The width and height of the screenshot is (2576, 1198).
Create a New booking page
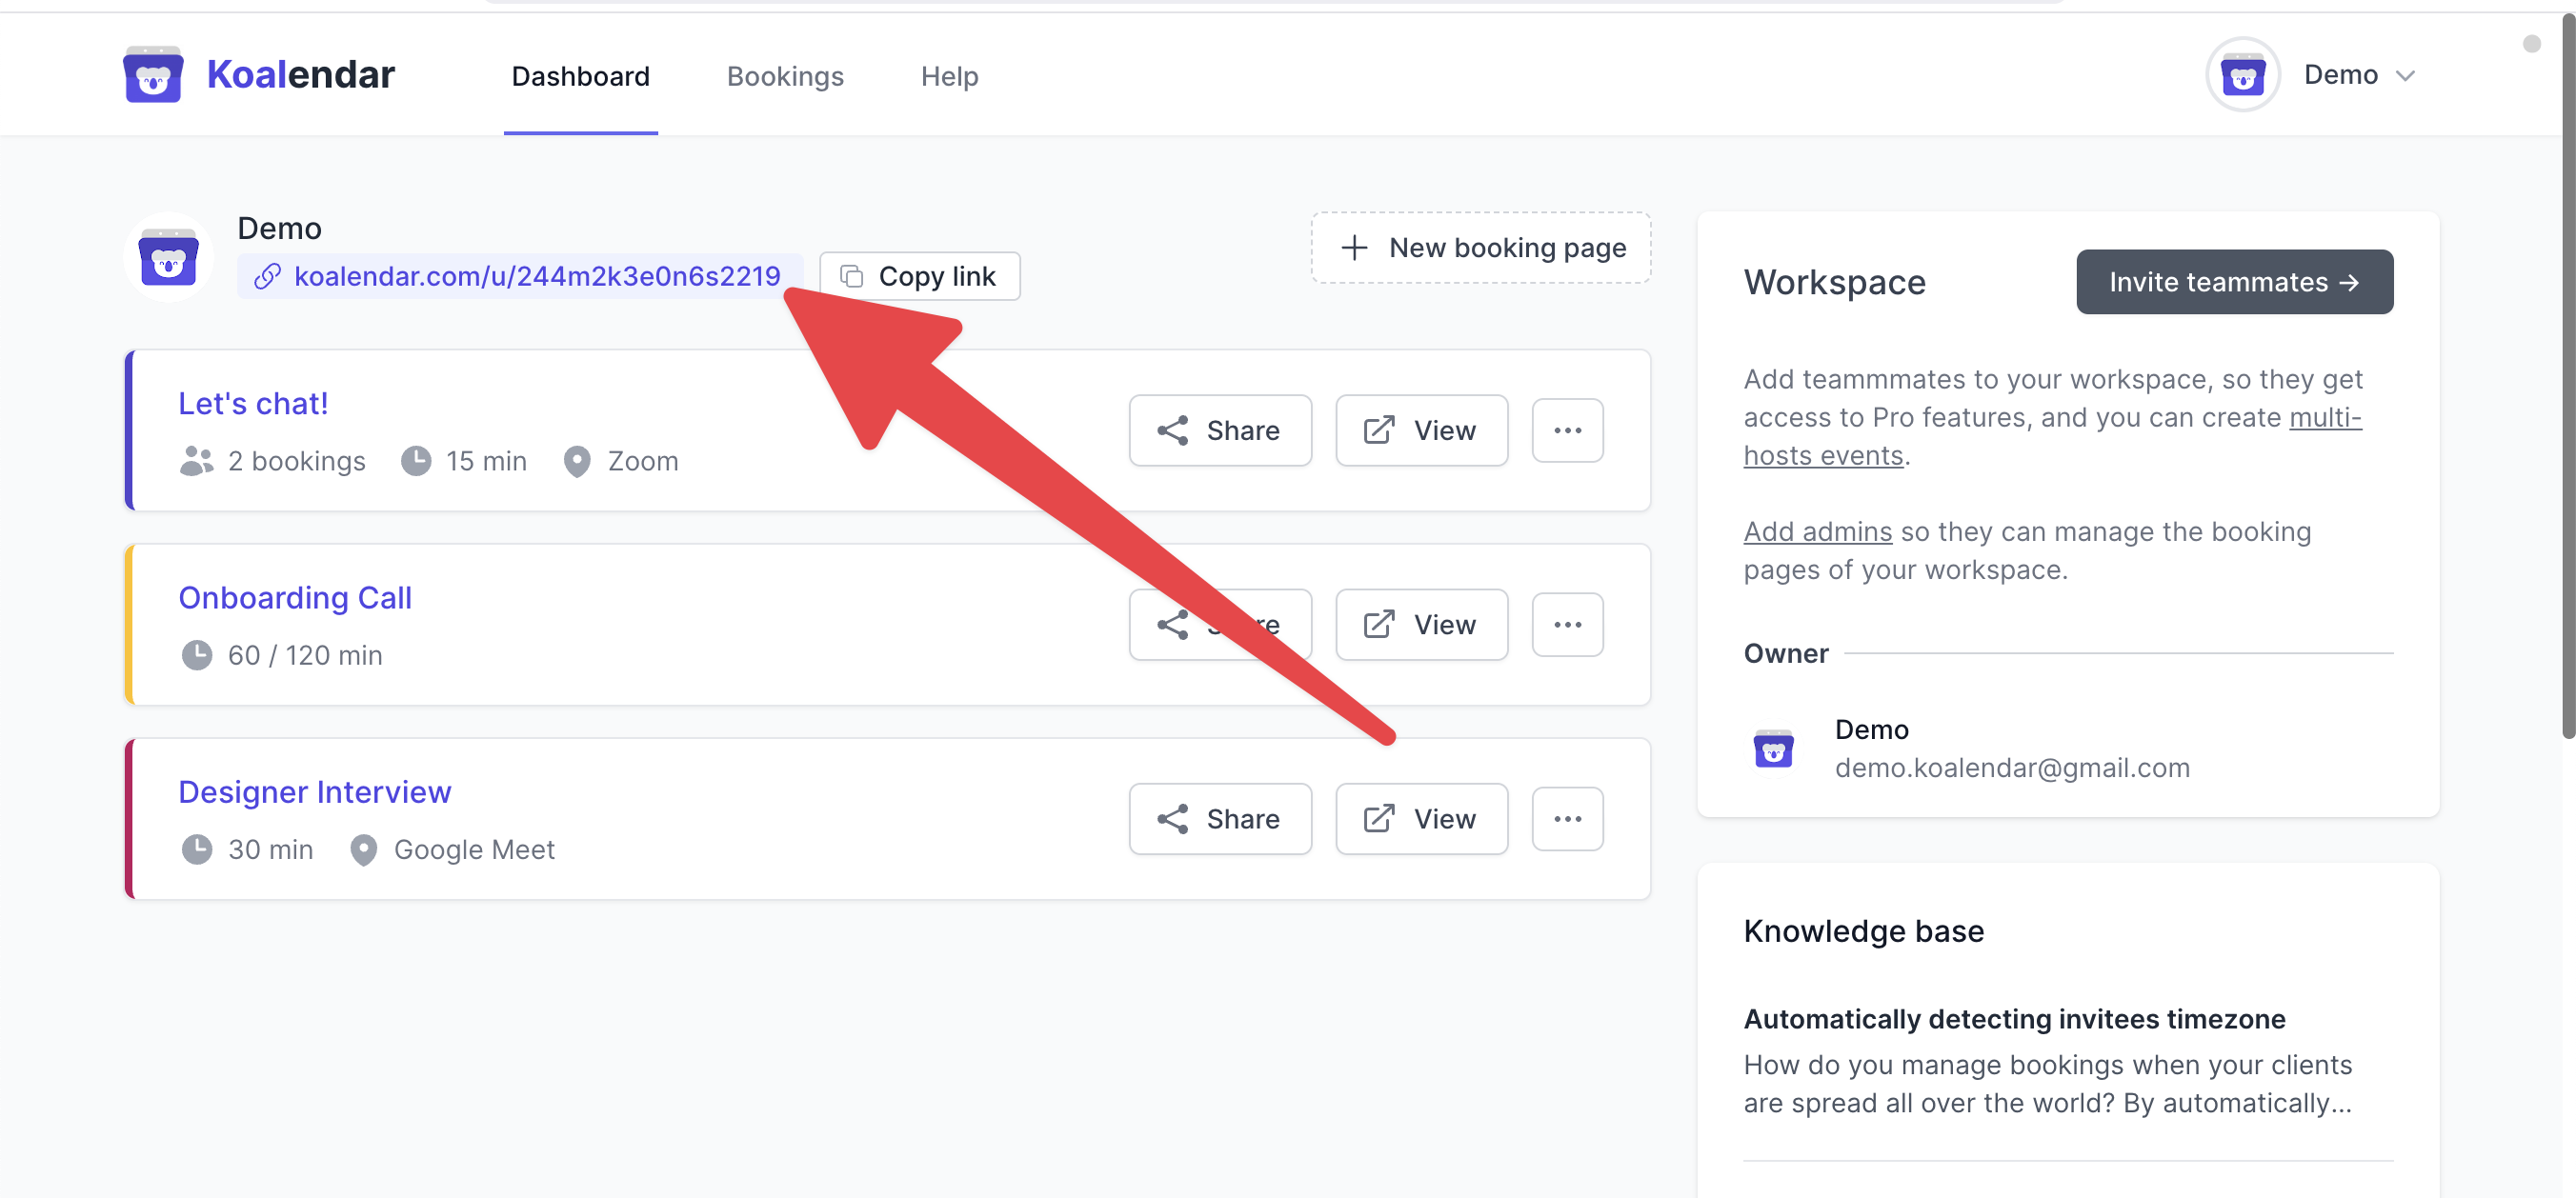point(1481,247)
